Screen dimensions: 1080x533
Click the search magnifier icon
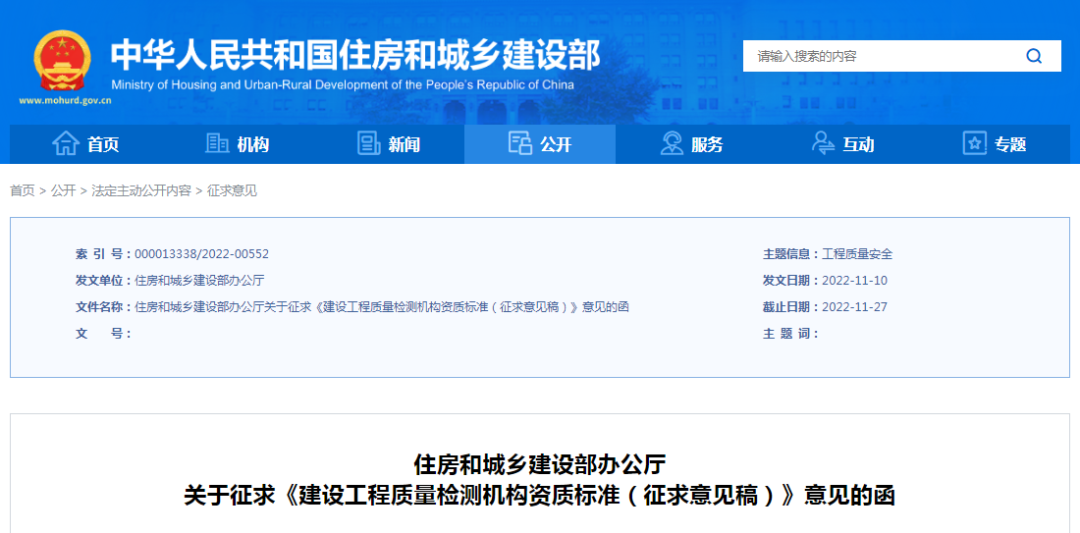point(1034,56)
